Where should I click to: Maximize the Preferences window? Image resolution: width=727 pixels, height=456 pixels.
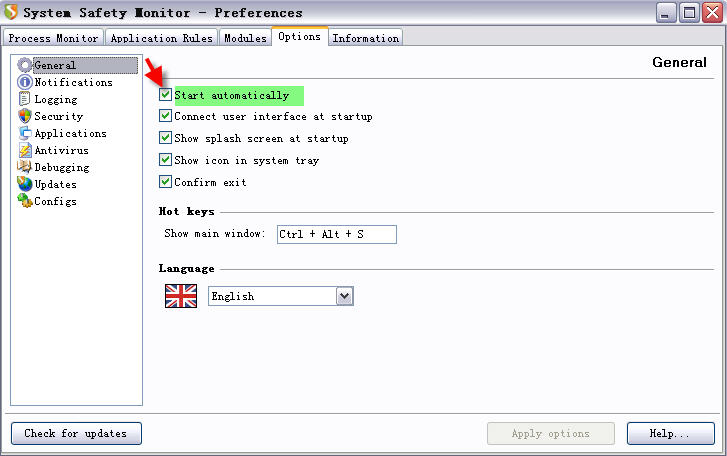point(689,13)
